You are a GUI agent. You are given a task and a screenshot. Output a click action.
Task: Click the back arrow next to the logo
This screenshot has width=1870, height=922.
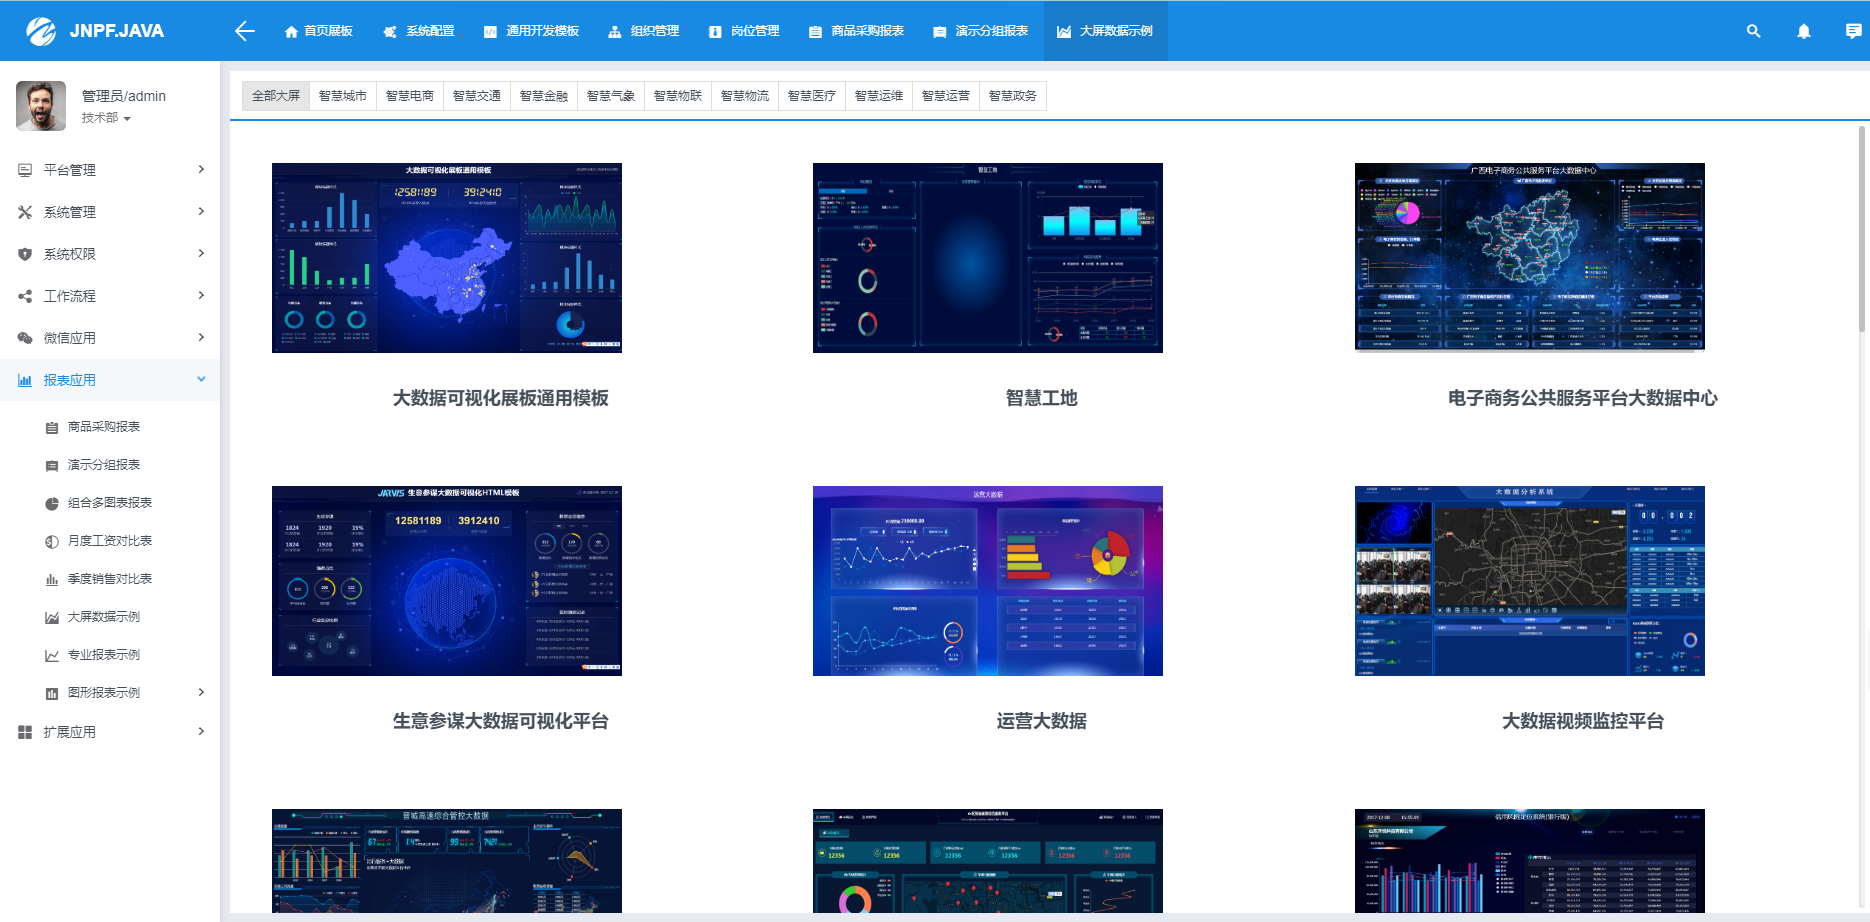(x=243, y=31)
